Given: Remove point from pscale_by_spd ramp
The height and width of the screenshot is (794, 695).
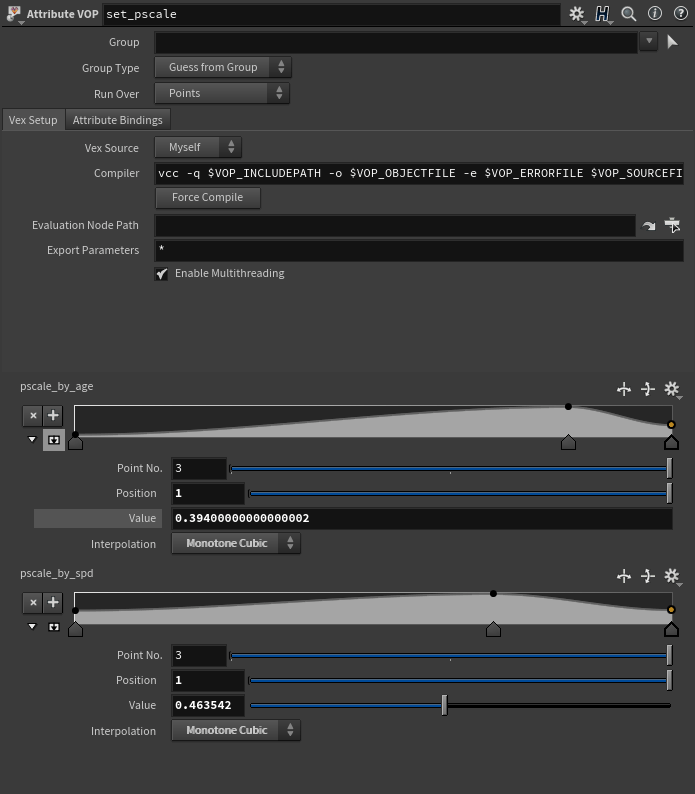Looking at the screenshot, I should coord(33,603).
